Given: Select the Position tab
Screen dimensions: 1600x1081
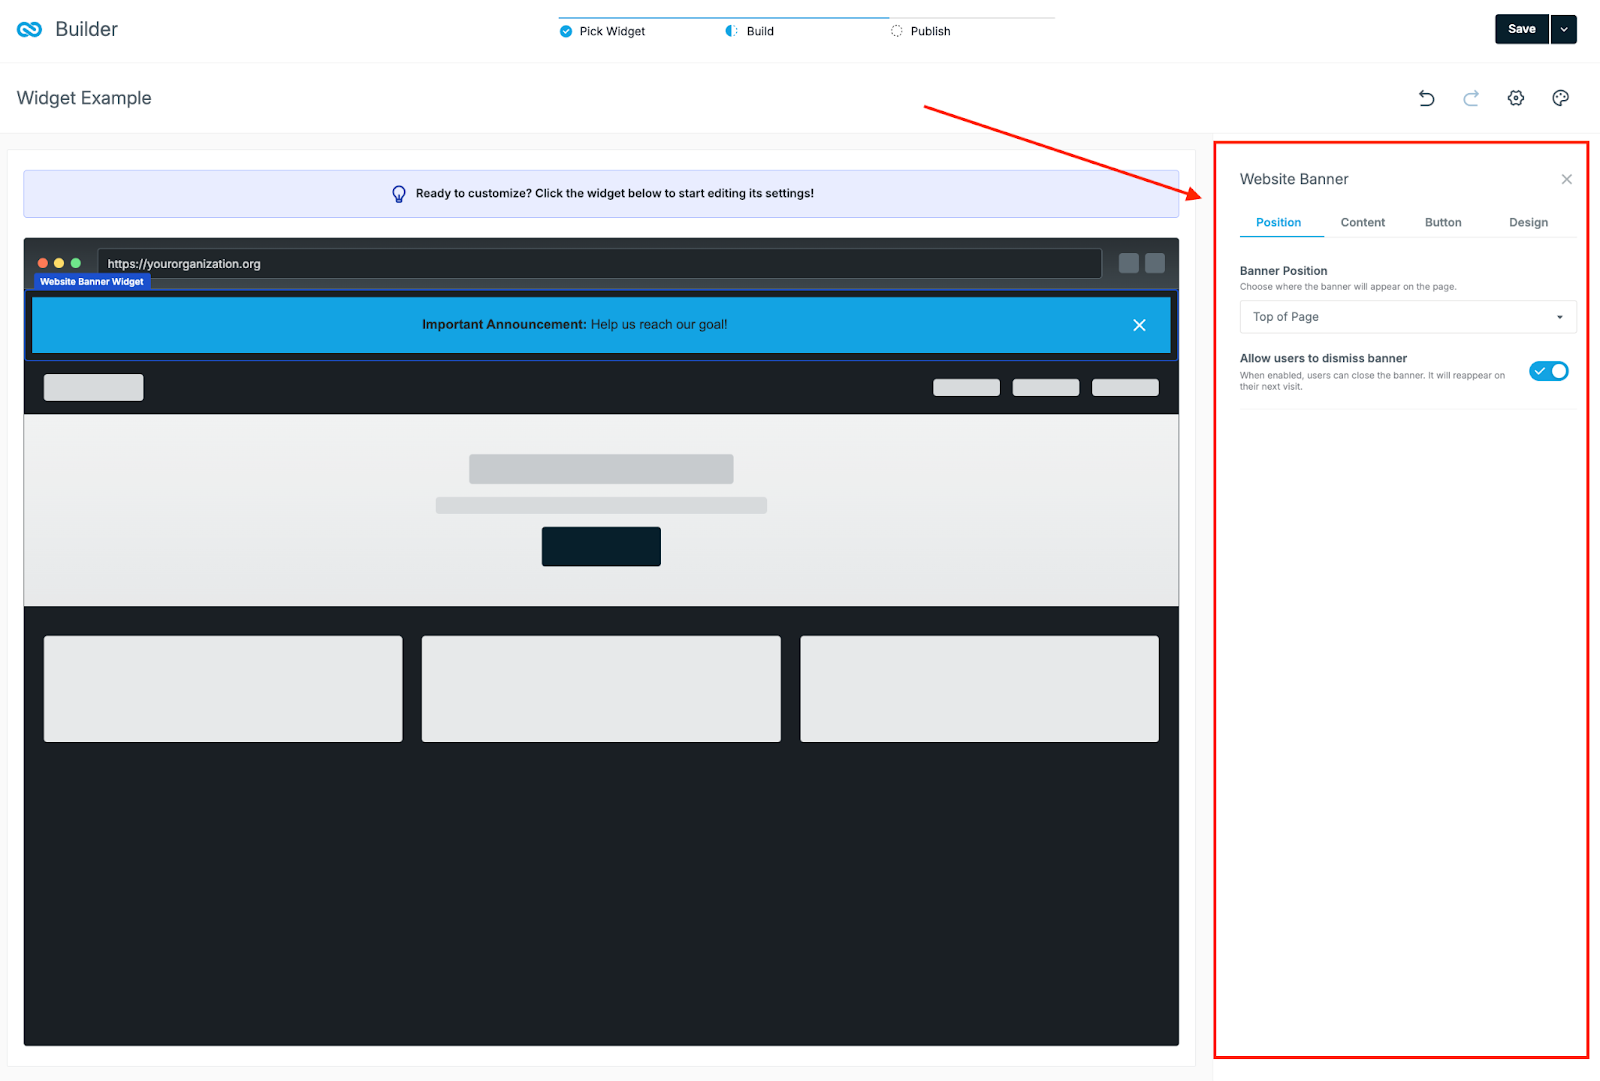Looking at the screenshot, I should (1279, 223).
